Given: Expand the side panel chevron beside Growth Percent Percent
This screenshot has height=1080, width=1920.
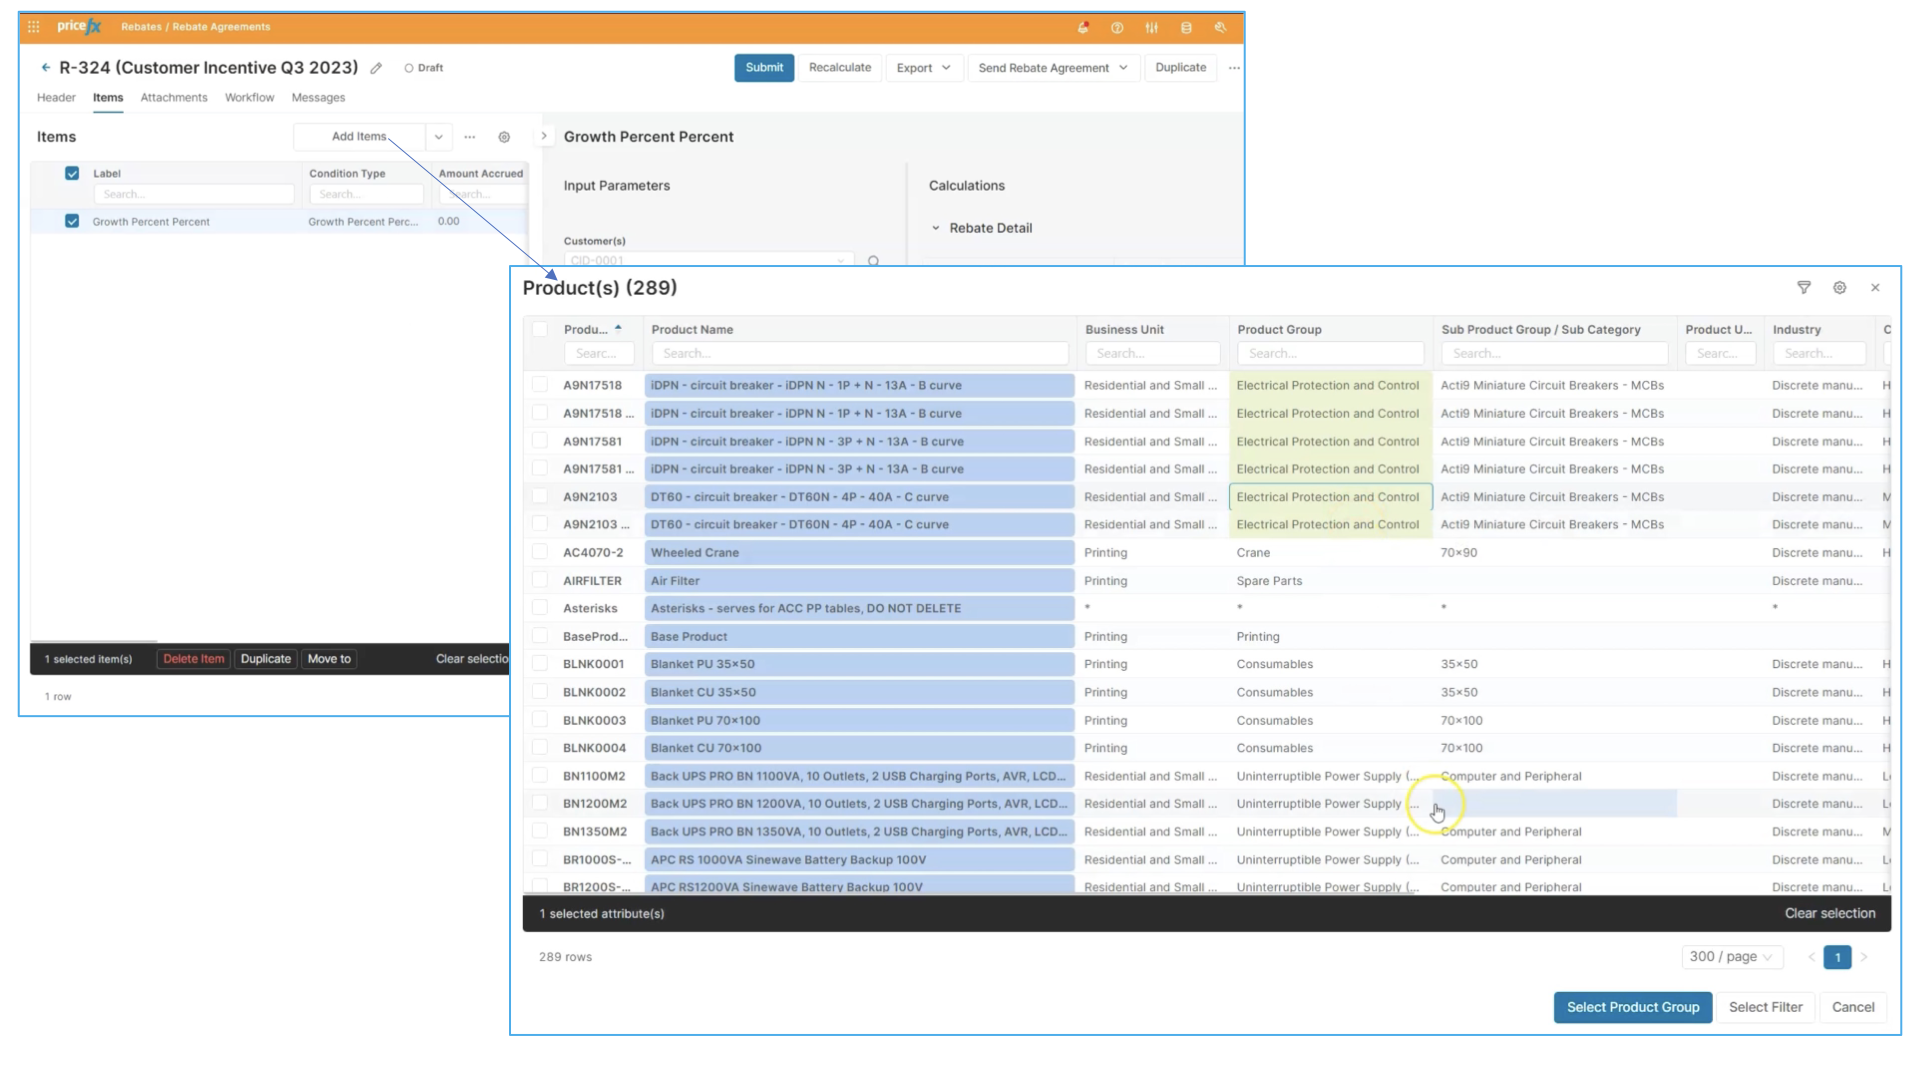Looking at the screenshot, I should [544, 137].
